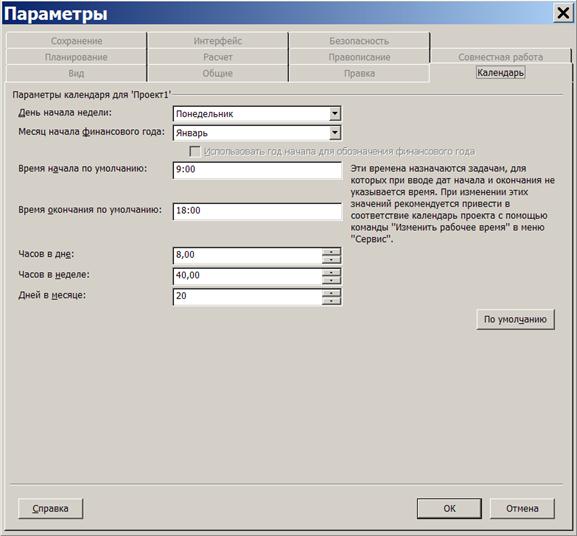
Task: Toggle the Использовать год начала checkbox
Action: pos(194,151)
